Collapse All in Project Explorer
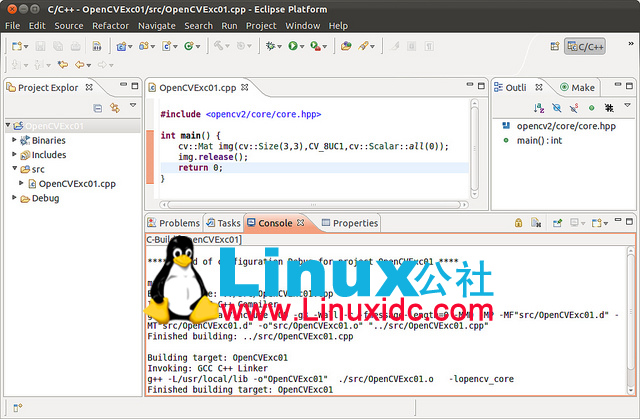The height and width of the screenshot is (419, 640). [x=98, y=108]
